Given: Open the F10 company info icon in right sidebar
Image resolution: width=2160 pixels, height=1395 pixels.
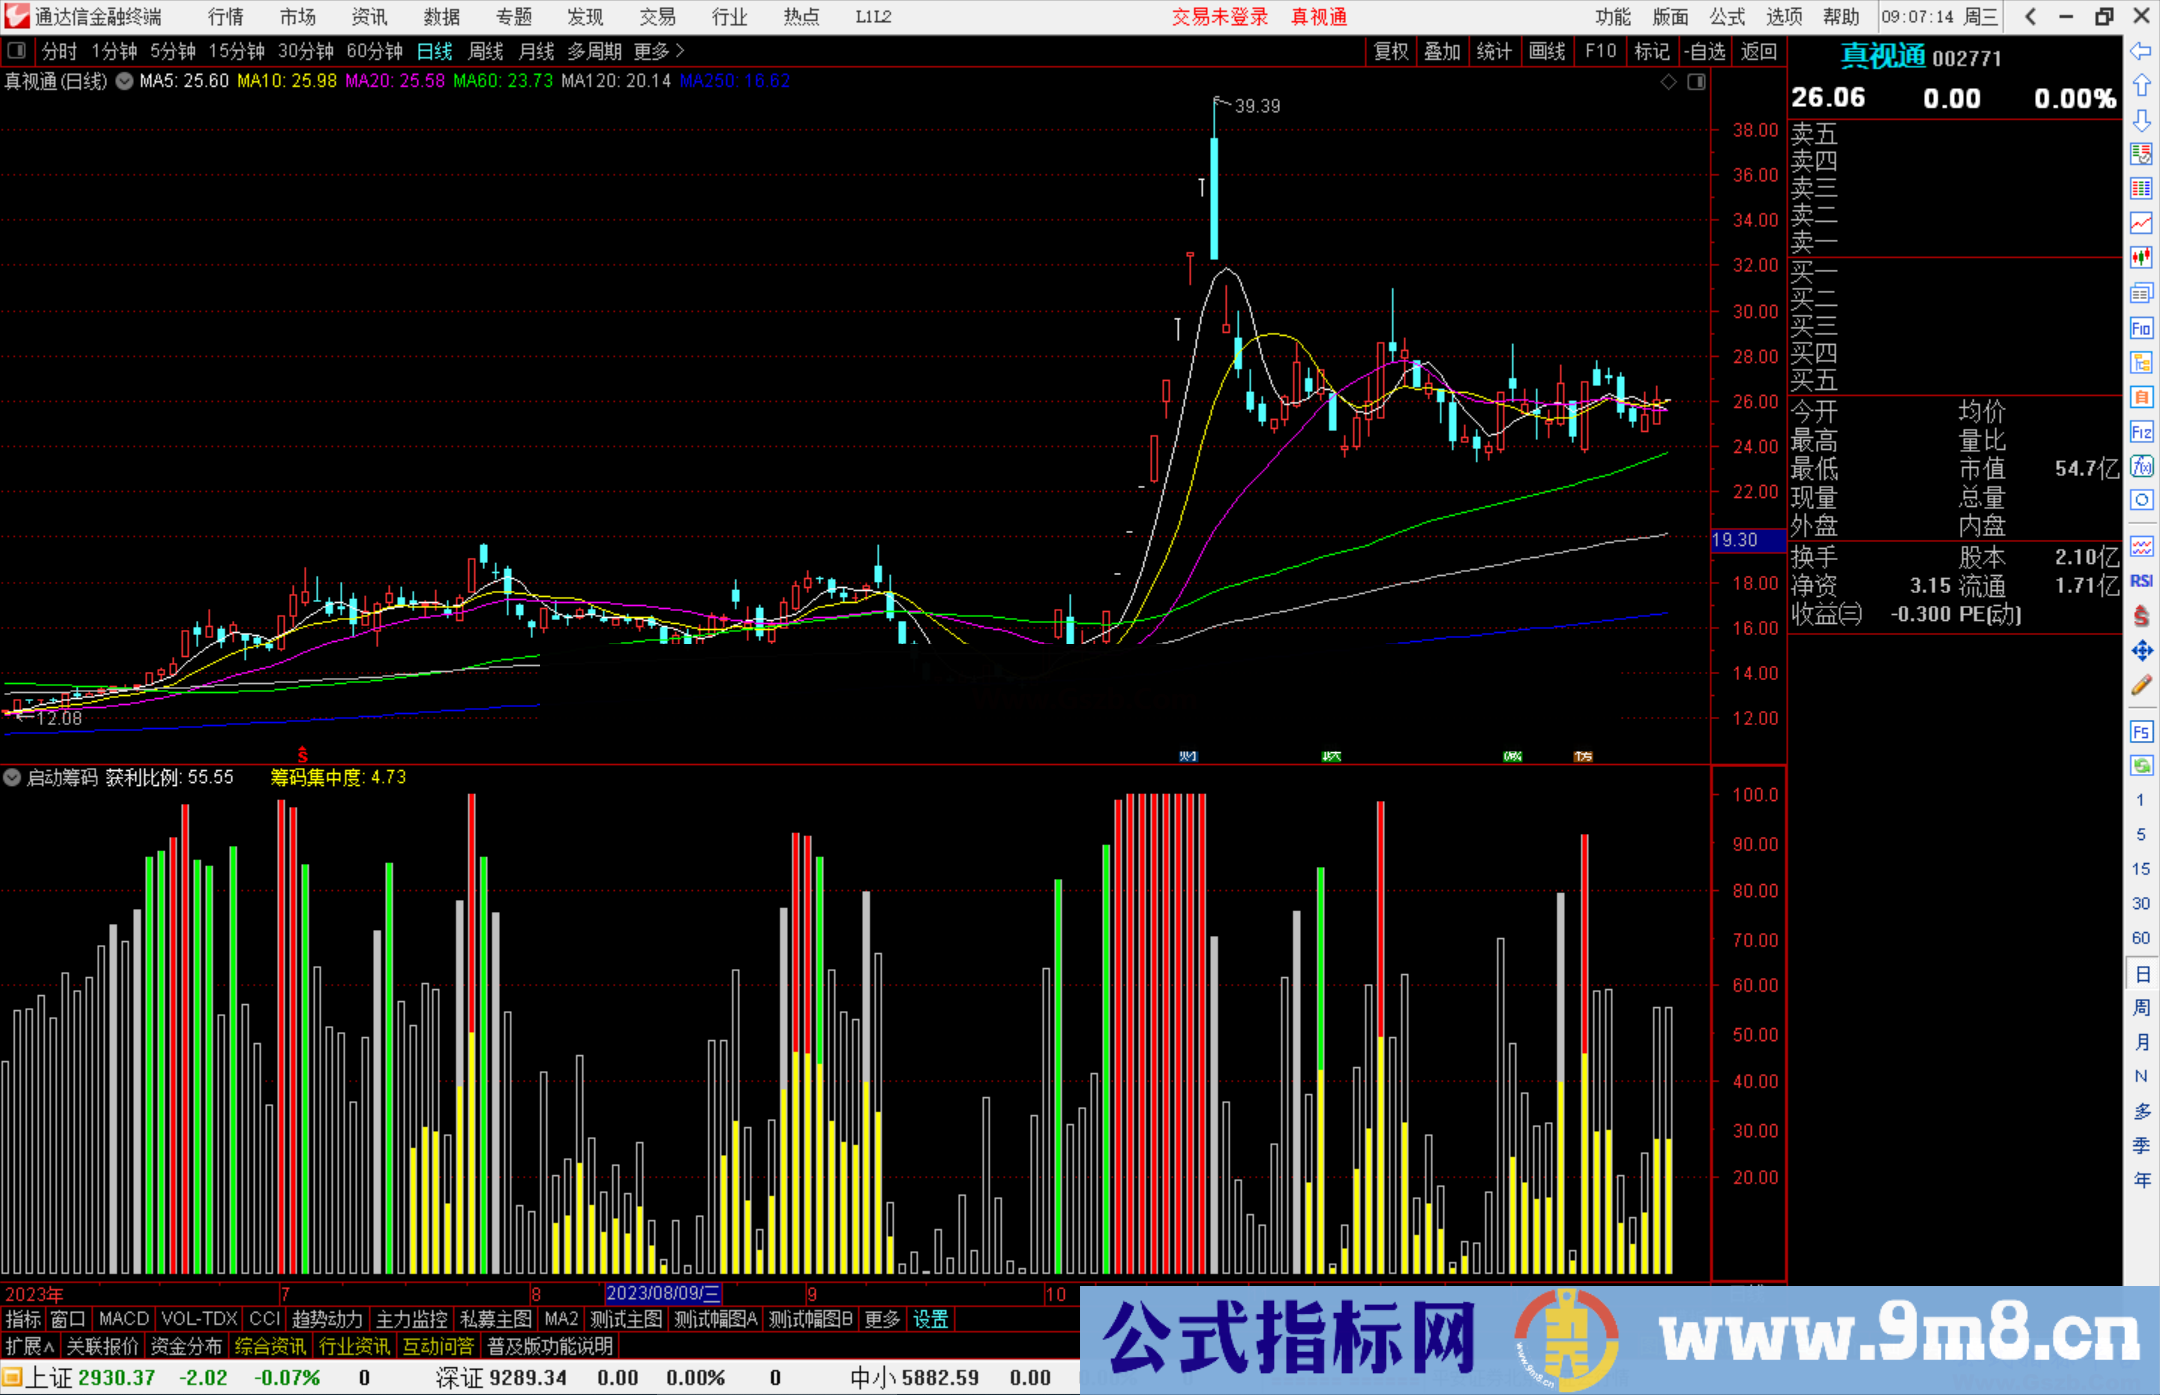Looking at the screenshot, I should click(2141, 328).
